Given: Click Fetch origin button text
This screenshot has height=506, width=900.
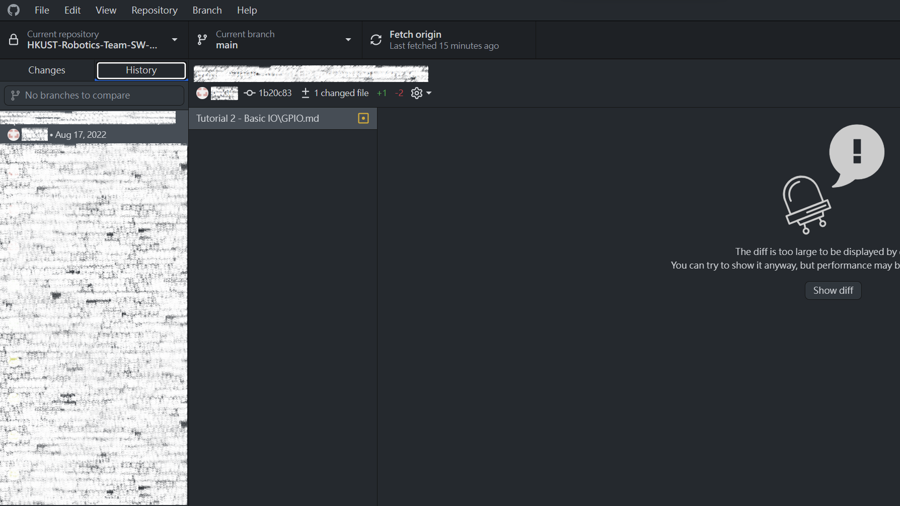Looking at the screenshot, I should [x=415, y=35].
